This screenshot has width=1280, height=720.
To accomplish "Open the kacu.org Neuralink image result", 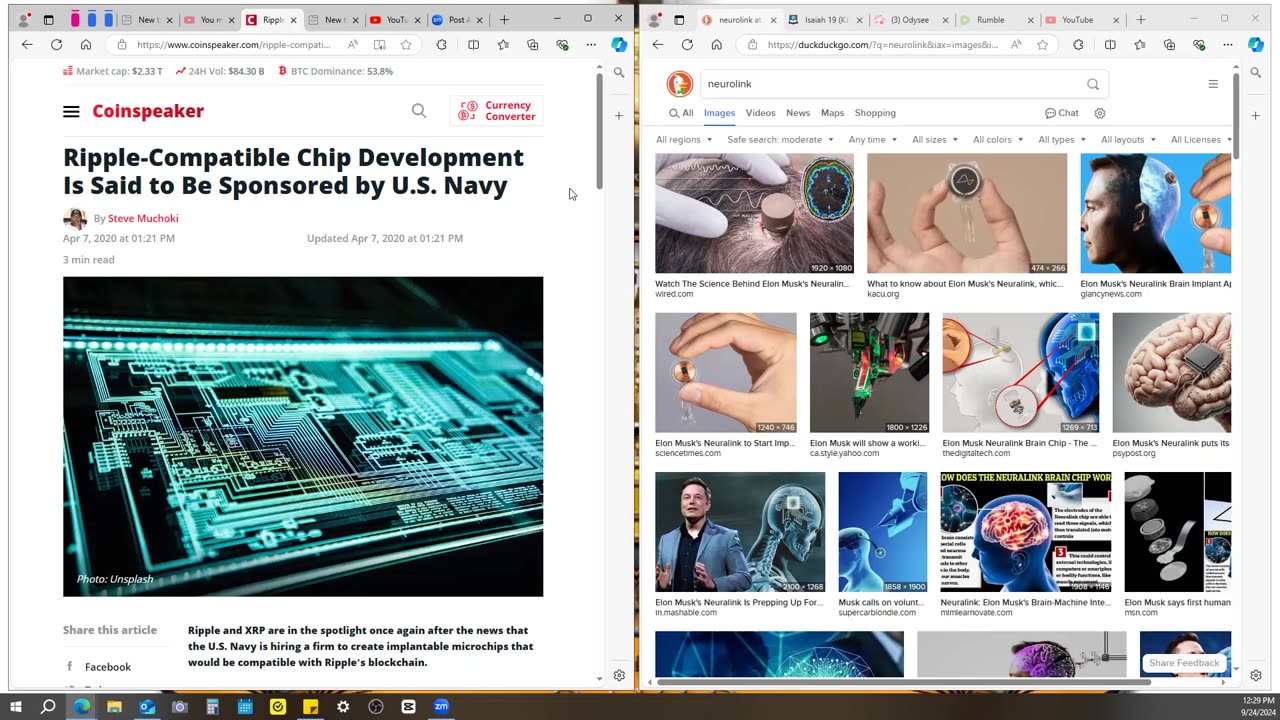I will tap(967, 213).
